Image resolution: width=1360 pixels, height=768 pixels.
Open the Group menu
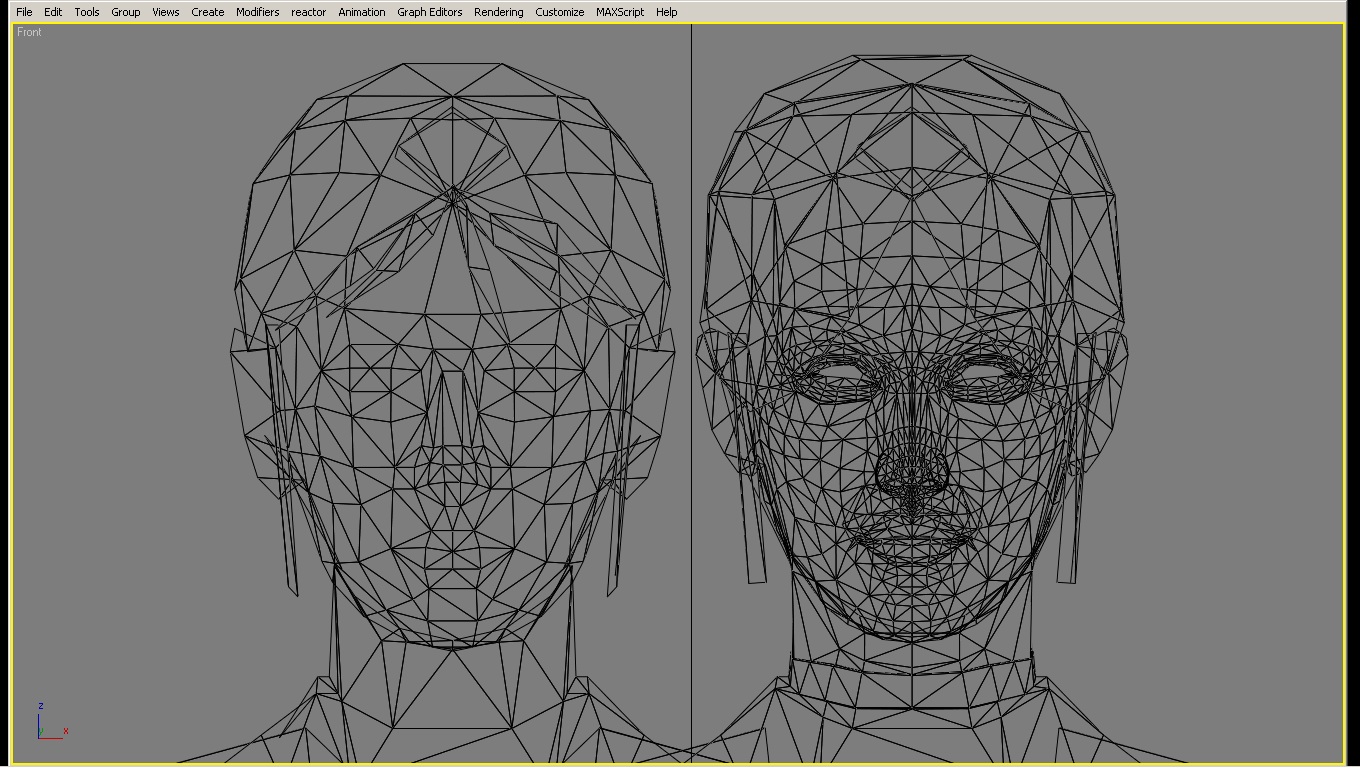click(x=125, y=12)
